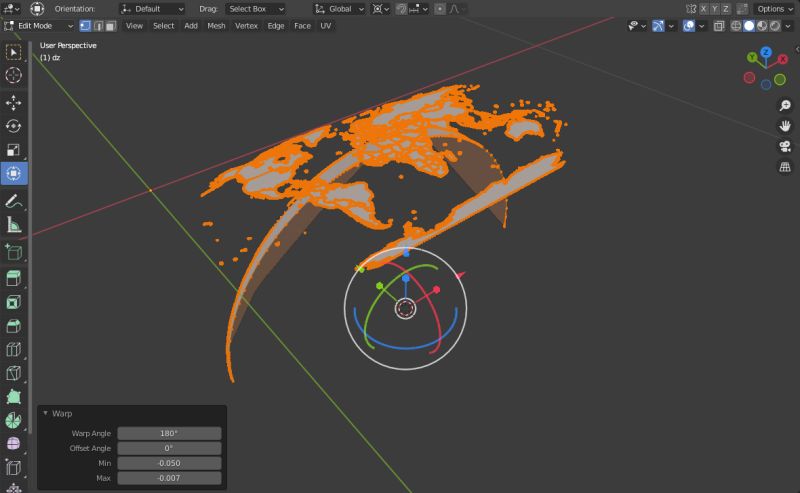Open the Edit Mode dropdown
This screenshot has width=800, height=493.
coord(39,26)
